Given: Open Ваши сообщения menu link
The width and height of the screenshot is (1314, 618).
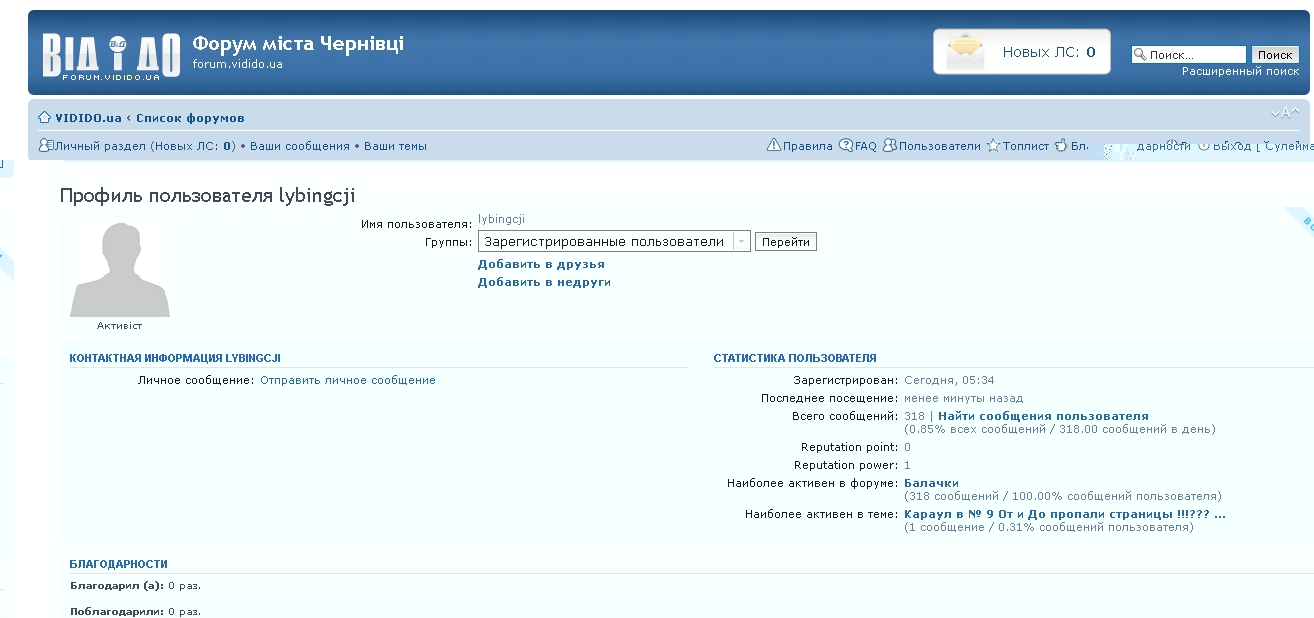Looking at the screenshot, I should [x=299, y=146].
